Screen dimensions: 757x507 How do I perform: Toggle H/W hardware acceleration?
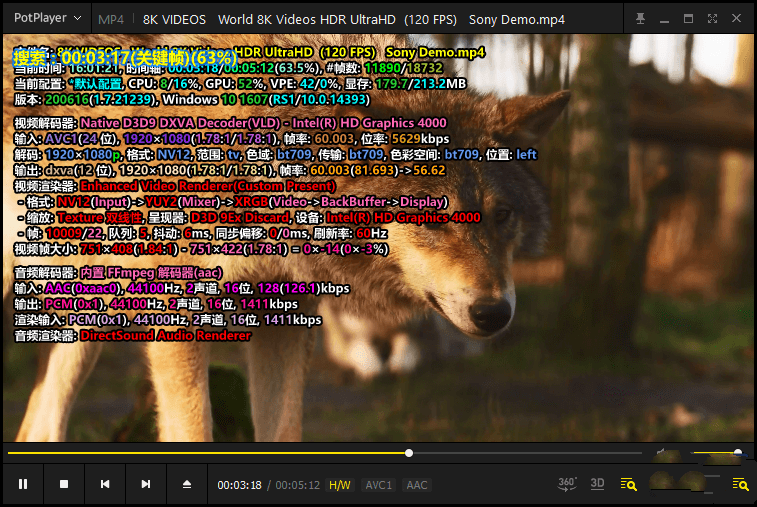(x=340, y=485)
